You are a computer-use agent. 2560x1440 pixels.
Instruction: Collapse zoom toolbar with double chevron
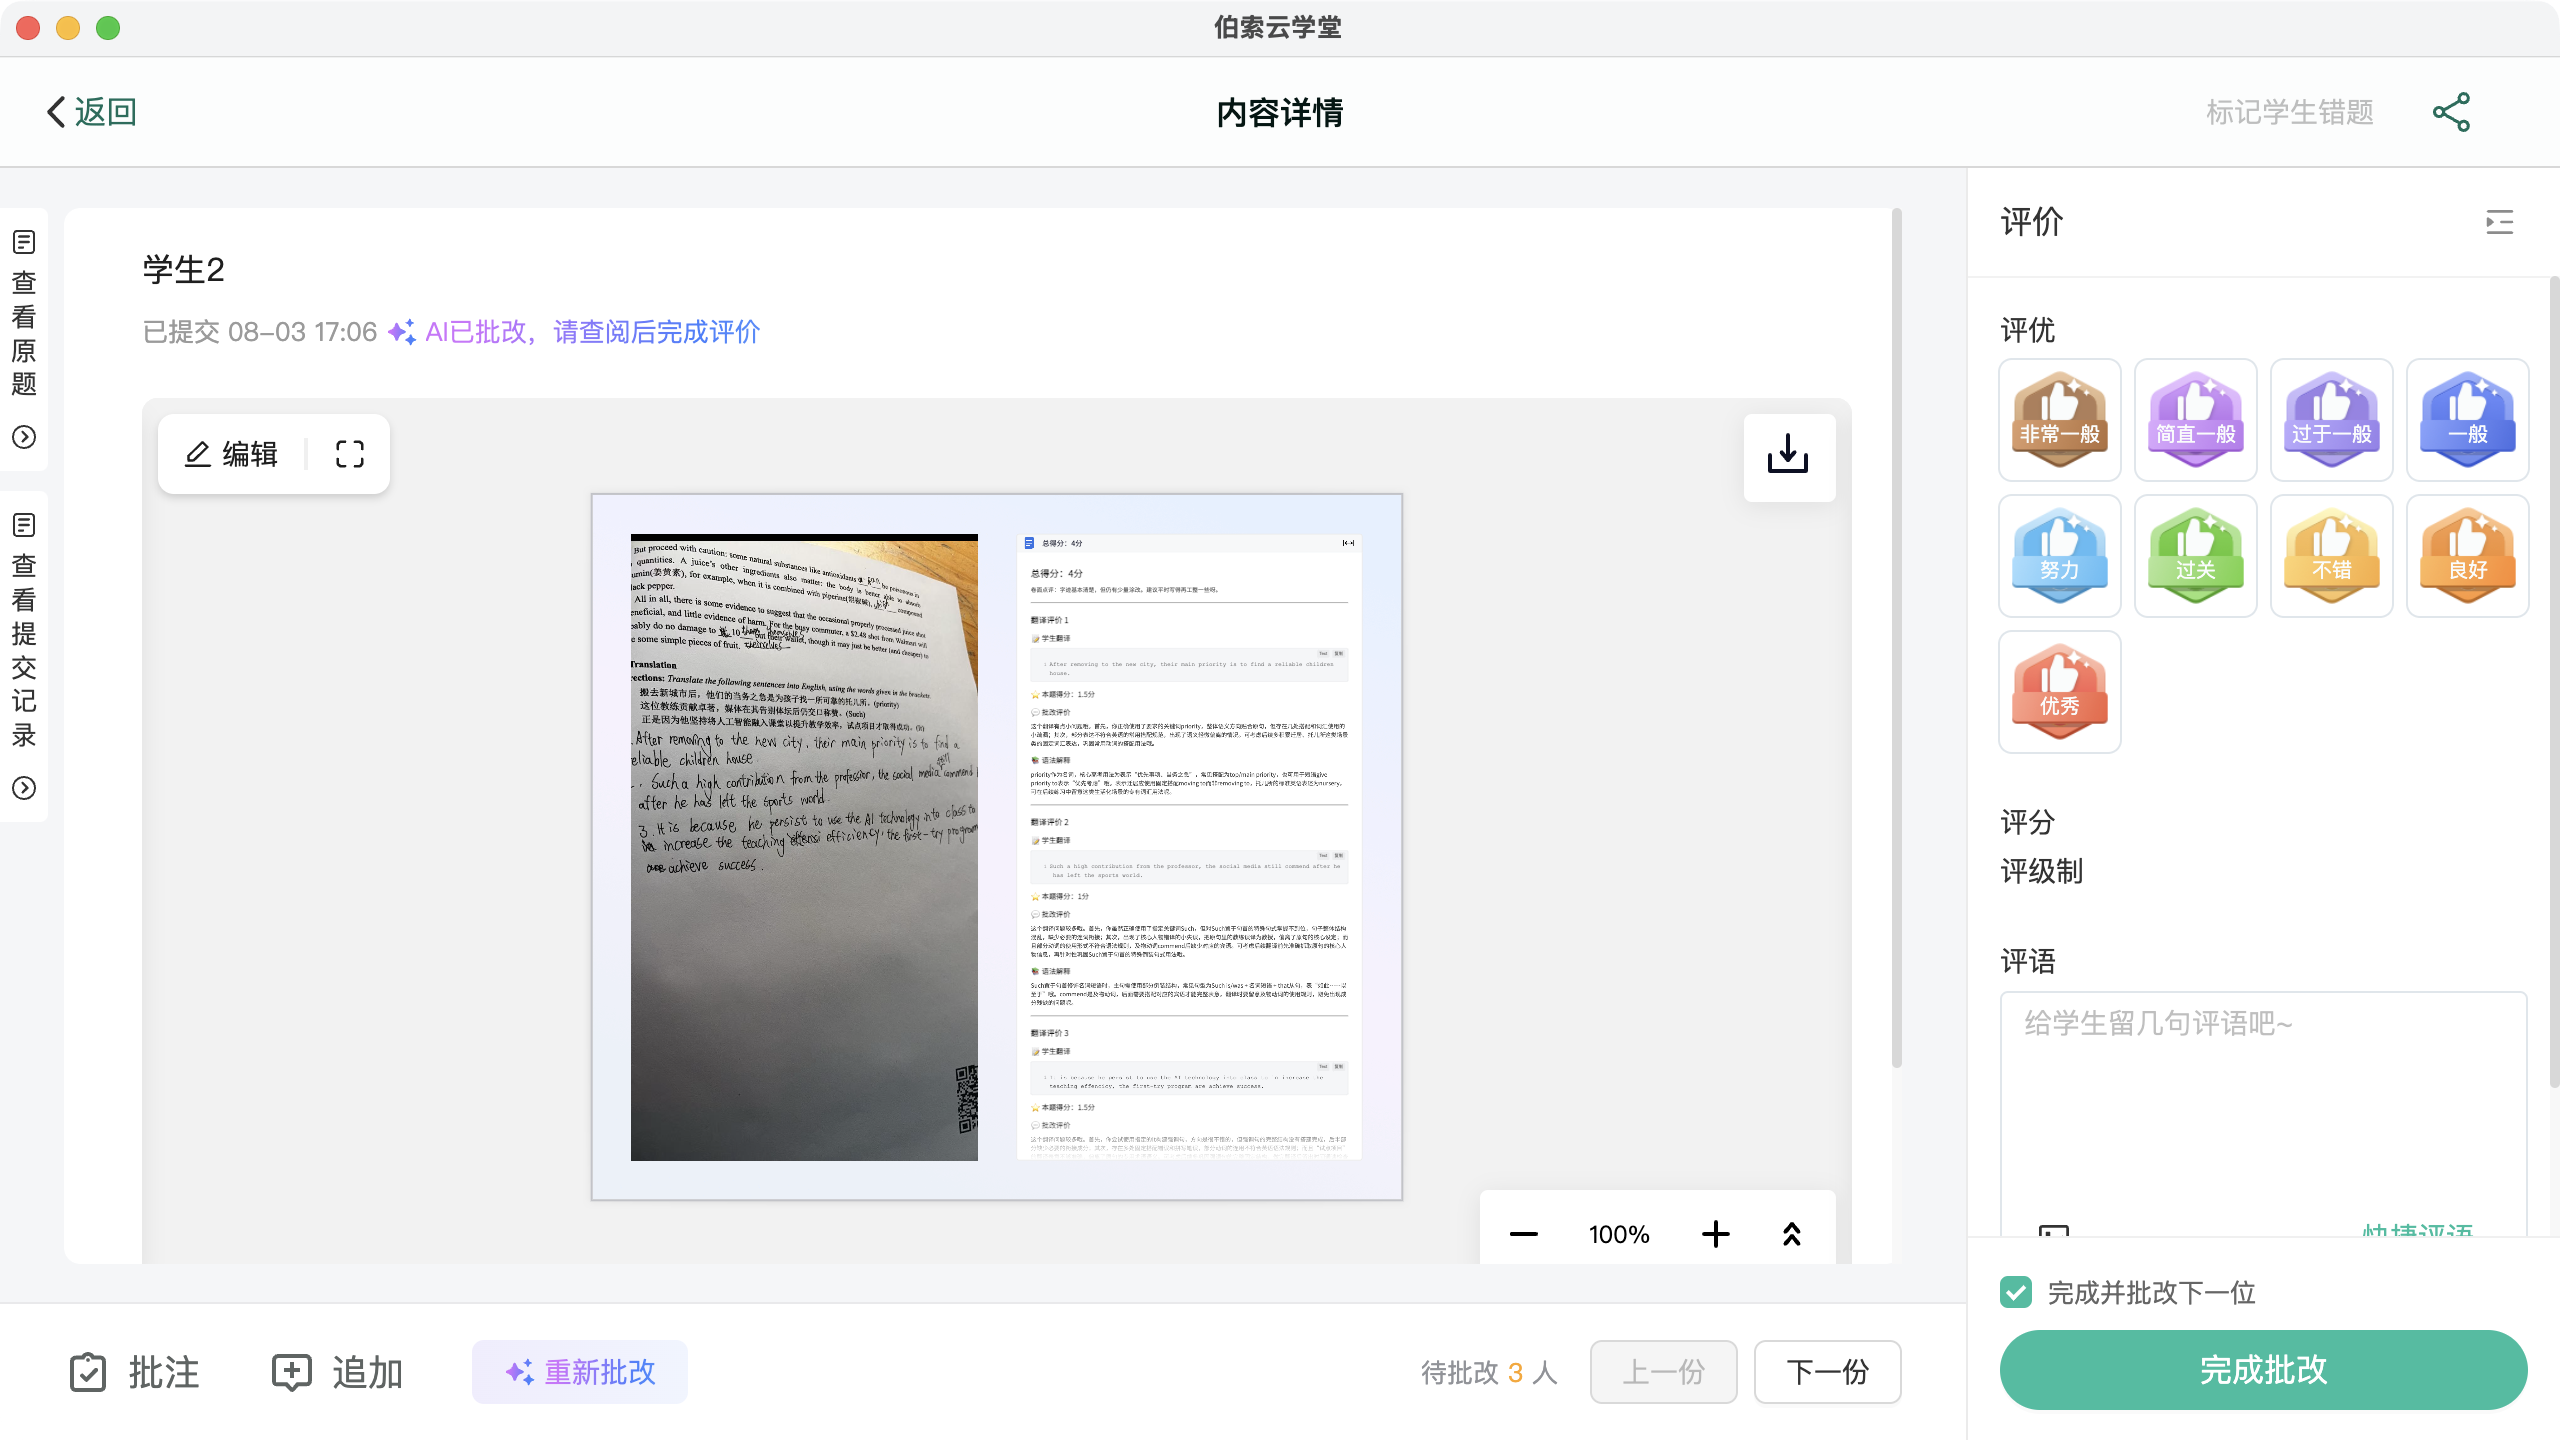pos(1791,1234)
